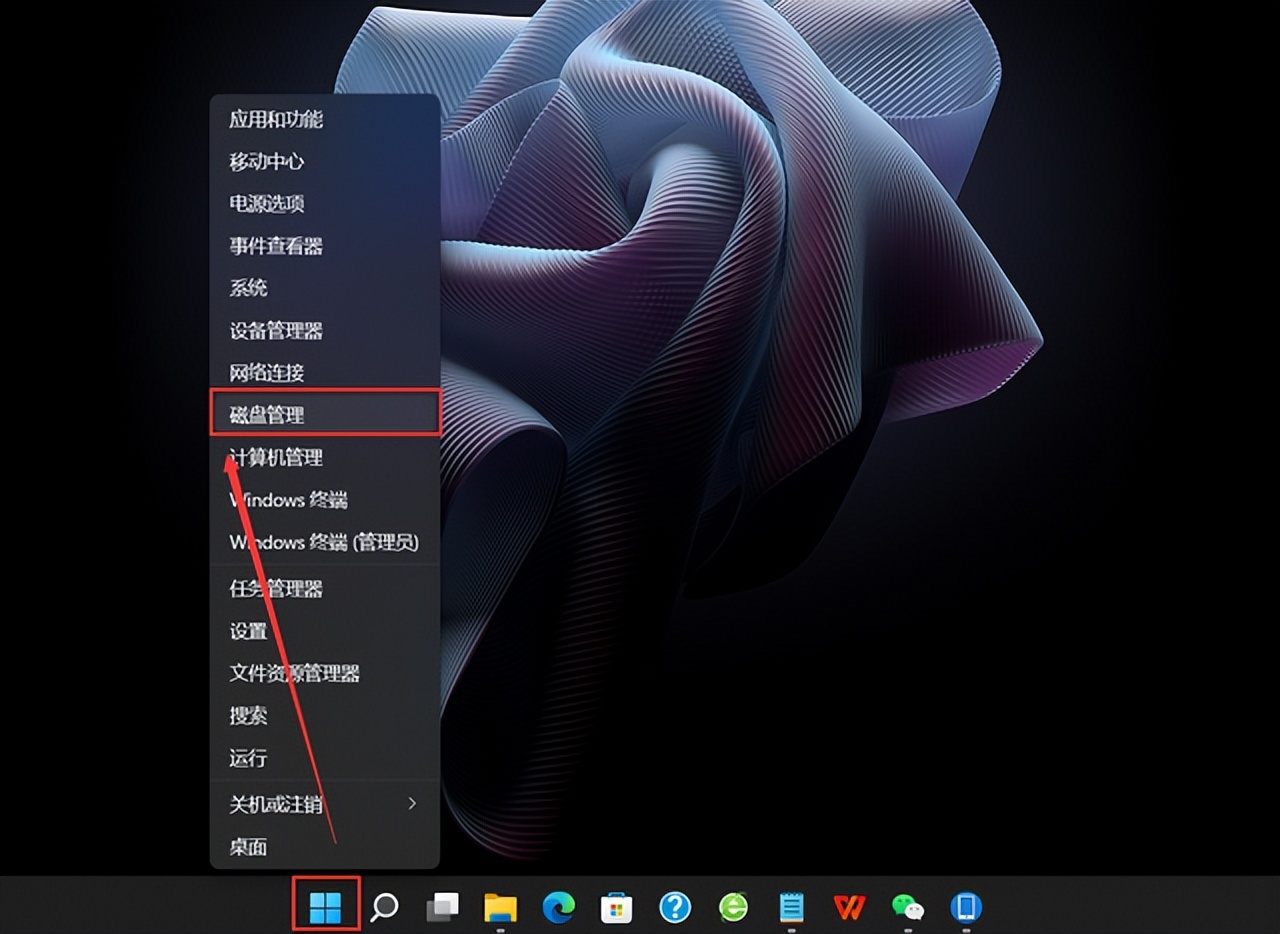Open Windows Search from the taskbar
The image size is (1280, 934).
tap(383, 908)
